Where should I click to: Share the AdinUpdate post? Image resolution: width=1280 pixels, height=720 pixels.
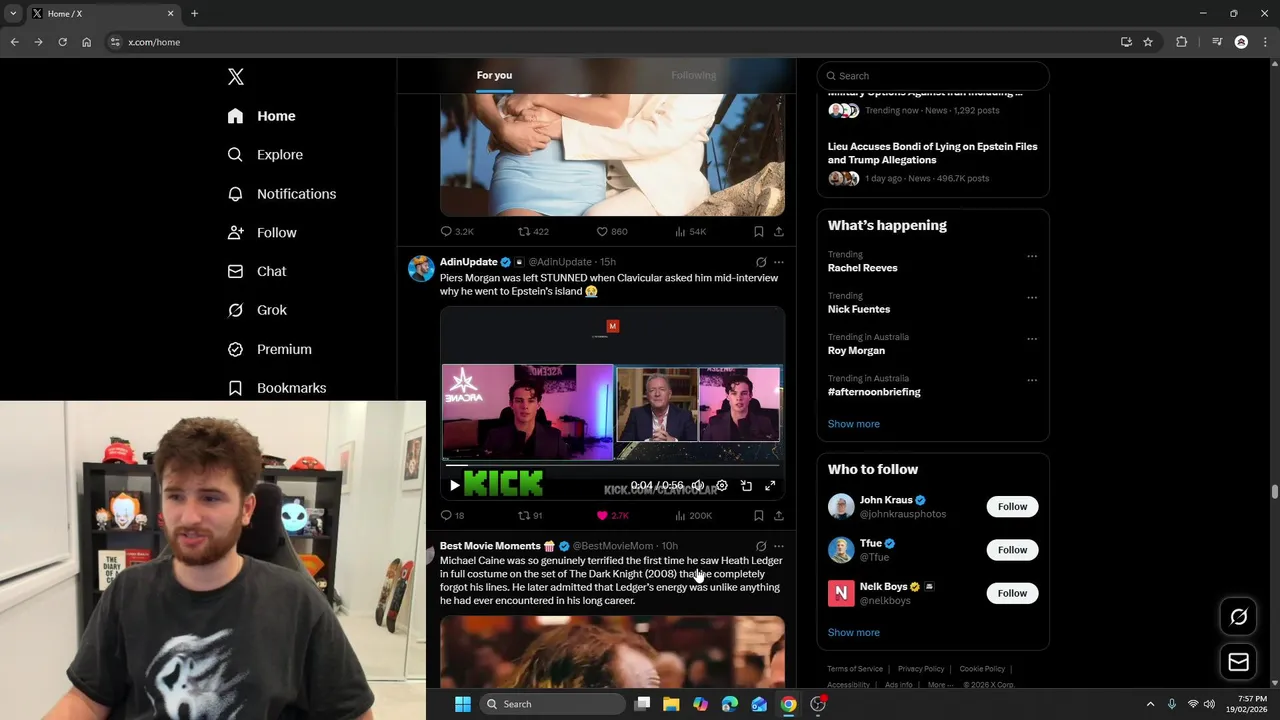779,516
